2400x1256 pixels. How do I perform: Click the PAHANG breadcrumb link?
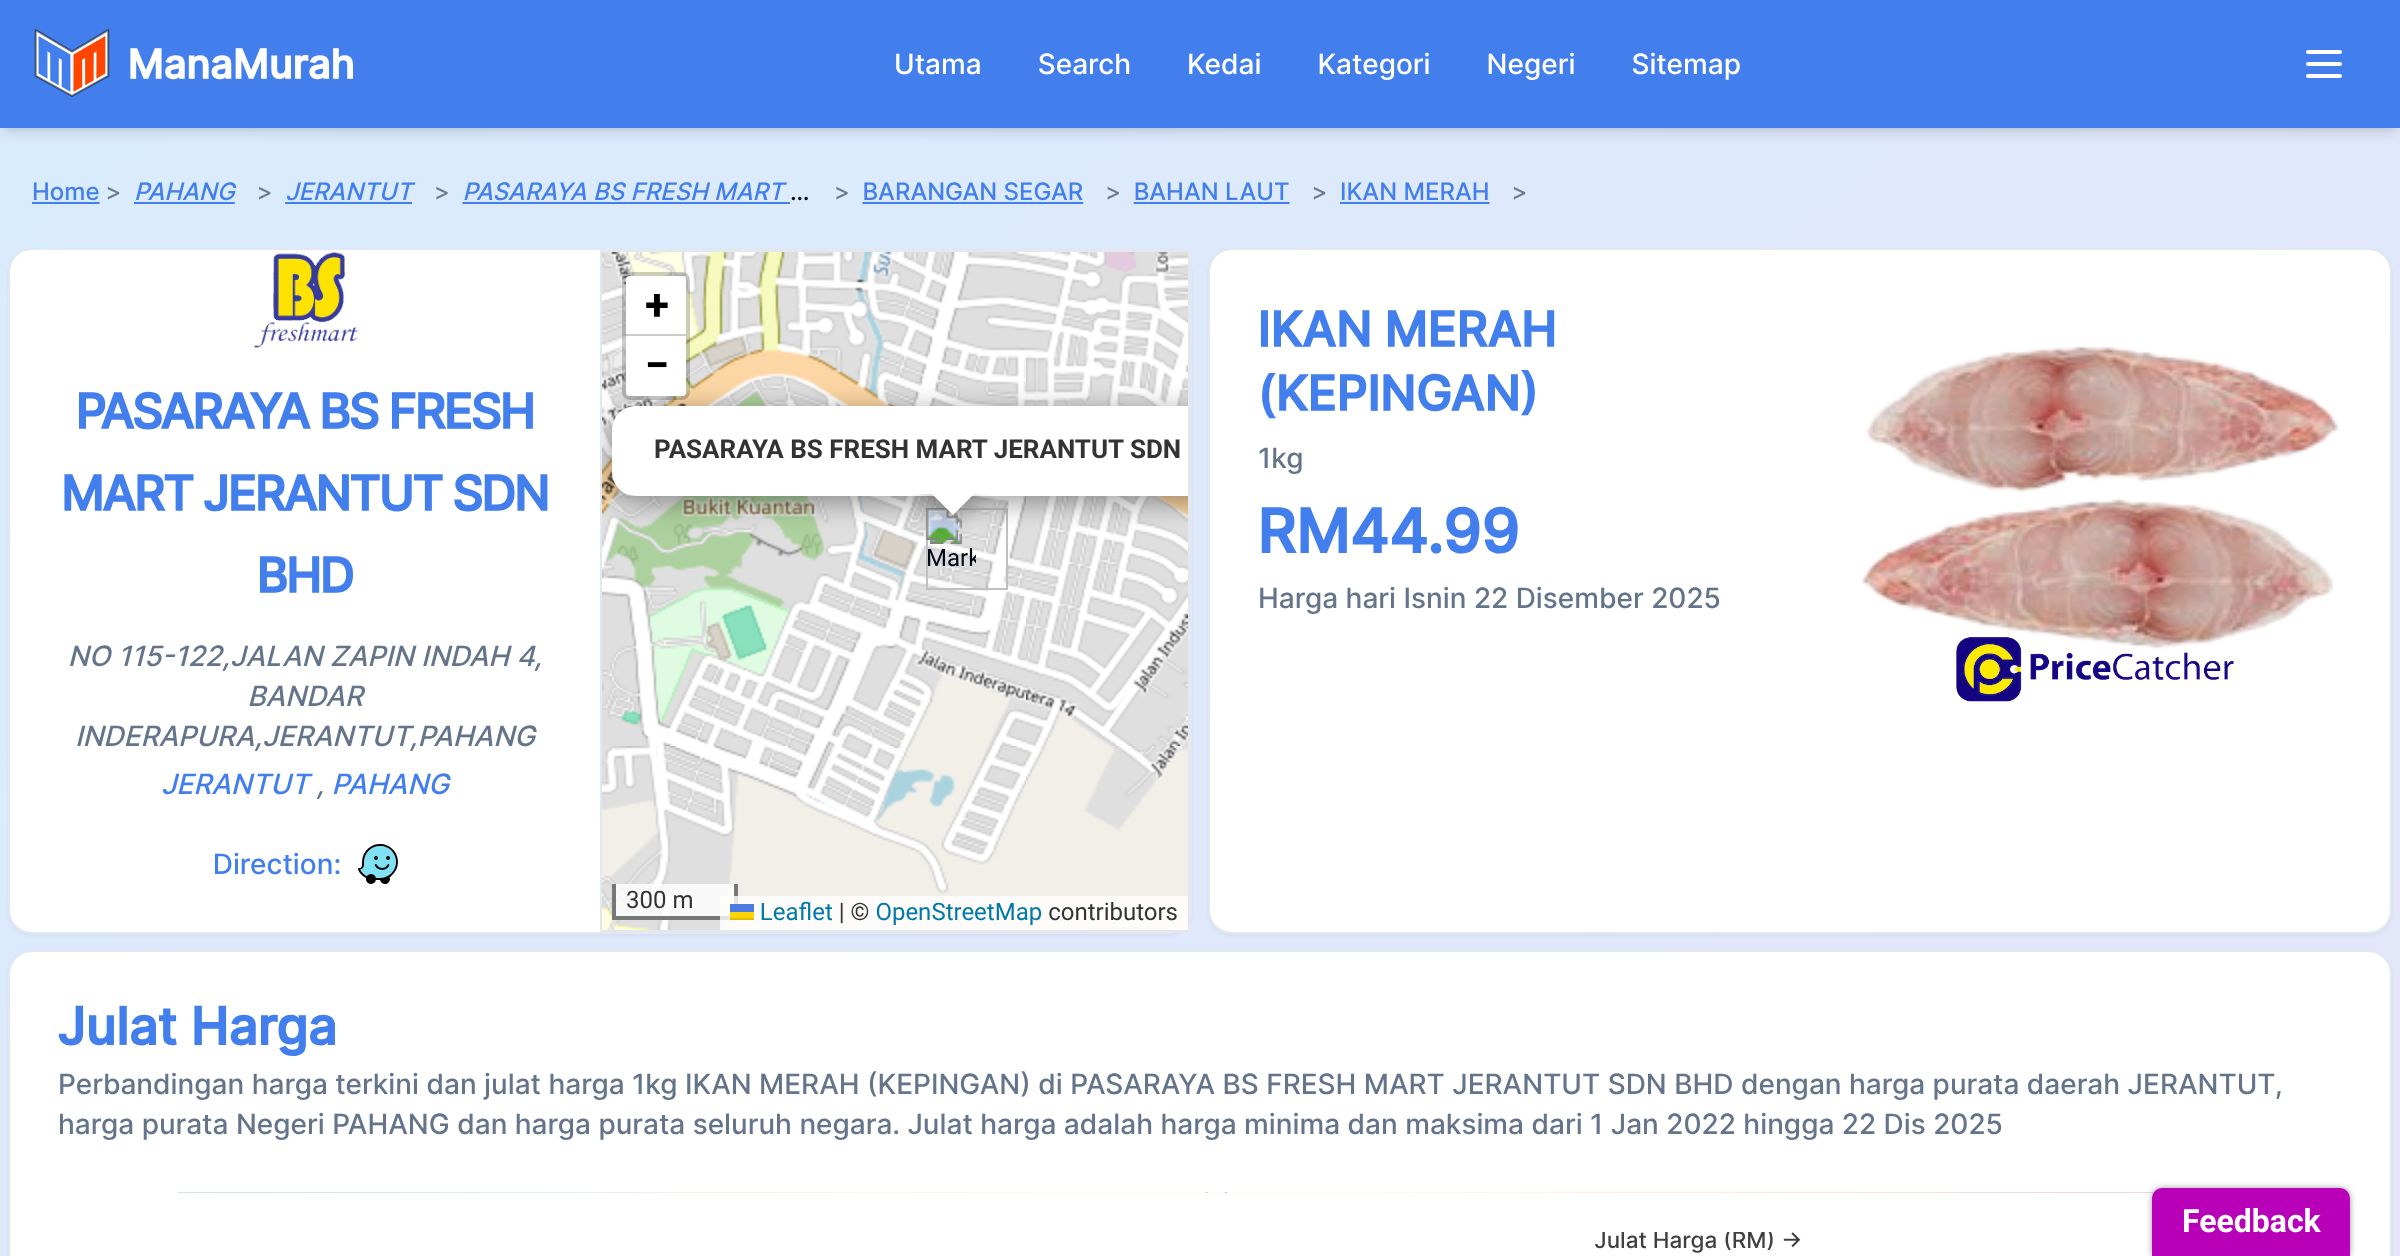click(185, 191)
